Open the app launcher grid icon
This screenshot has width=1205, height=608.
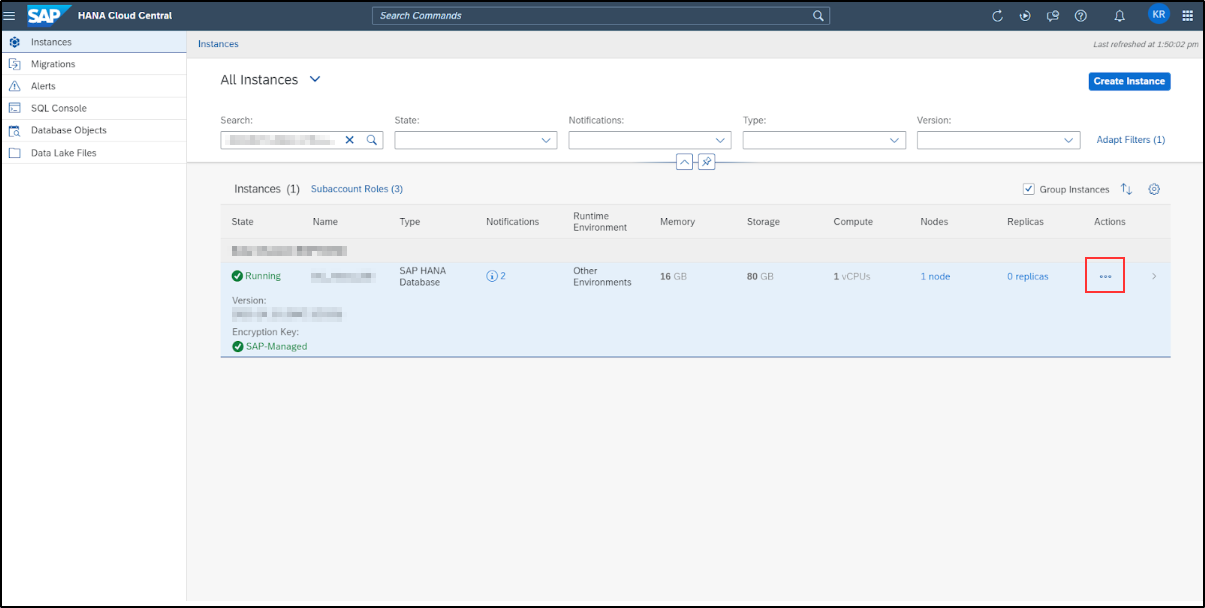coord(1188,16)
